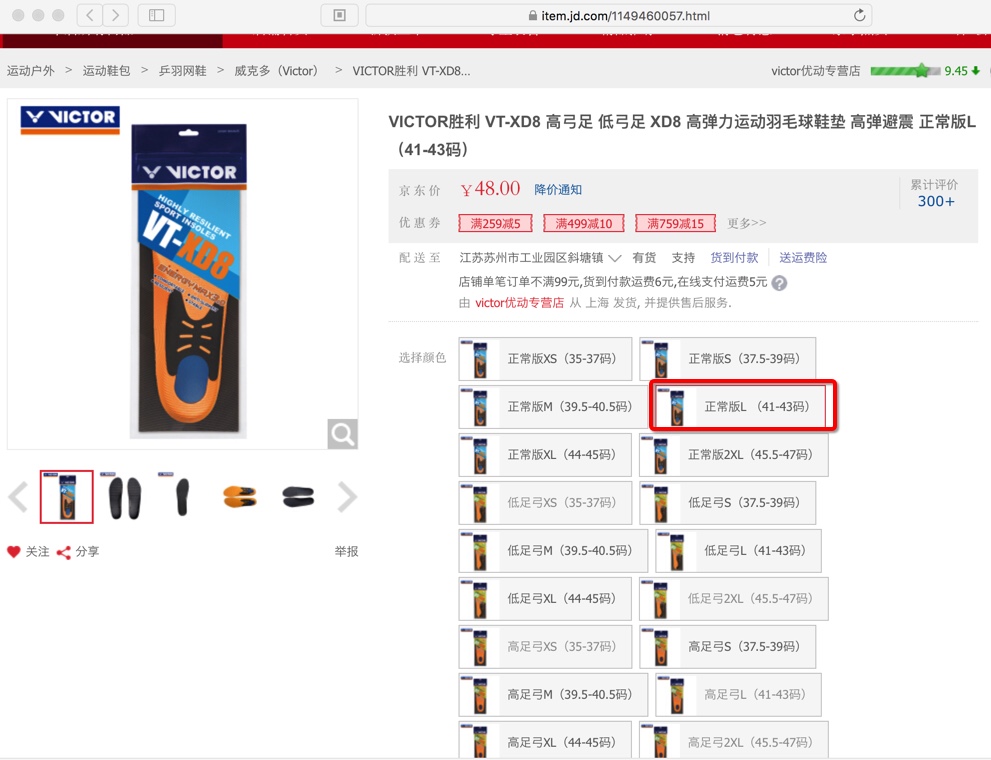Image resolution: width=991 pixels, height=760 pixels.
Task: Go forward using Safari forward arrow
Action: pos(115,15)
